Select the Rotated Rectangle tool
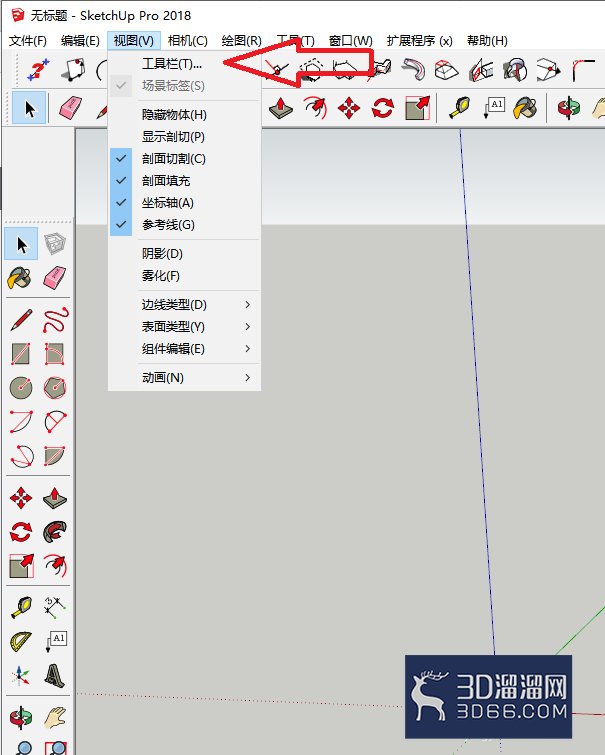 pyautogui.click(x=54, y=354)
